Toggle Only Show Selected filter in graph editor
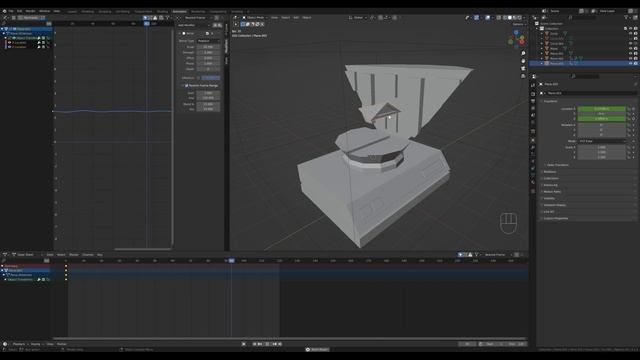640x360 pixels. point(145,18)
